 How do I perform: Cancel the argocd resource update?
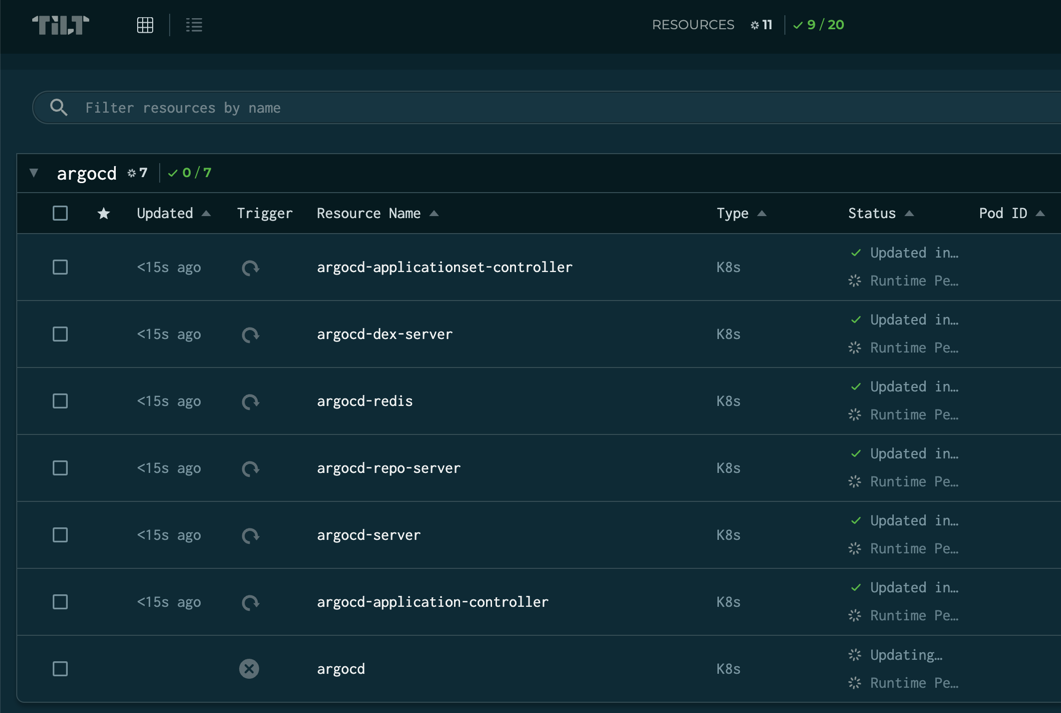click(249, 669)
